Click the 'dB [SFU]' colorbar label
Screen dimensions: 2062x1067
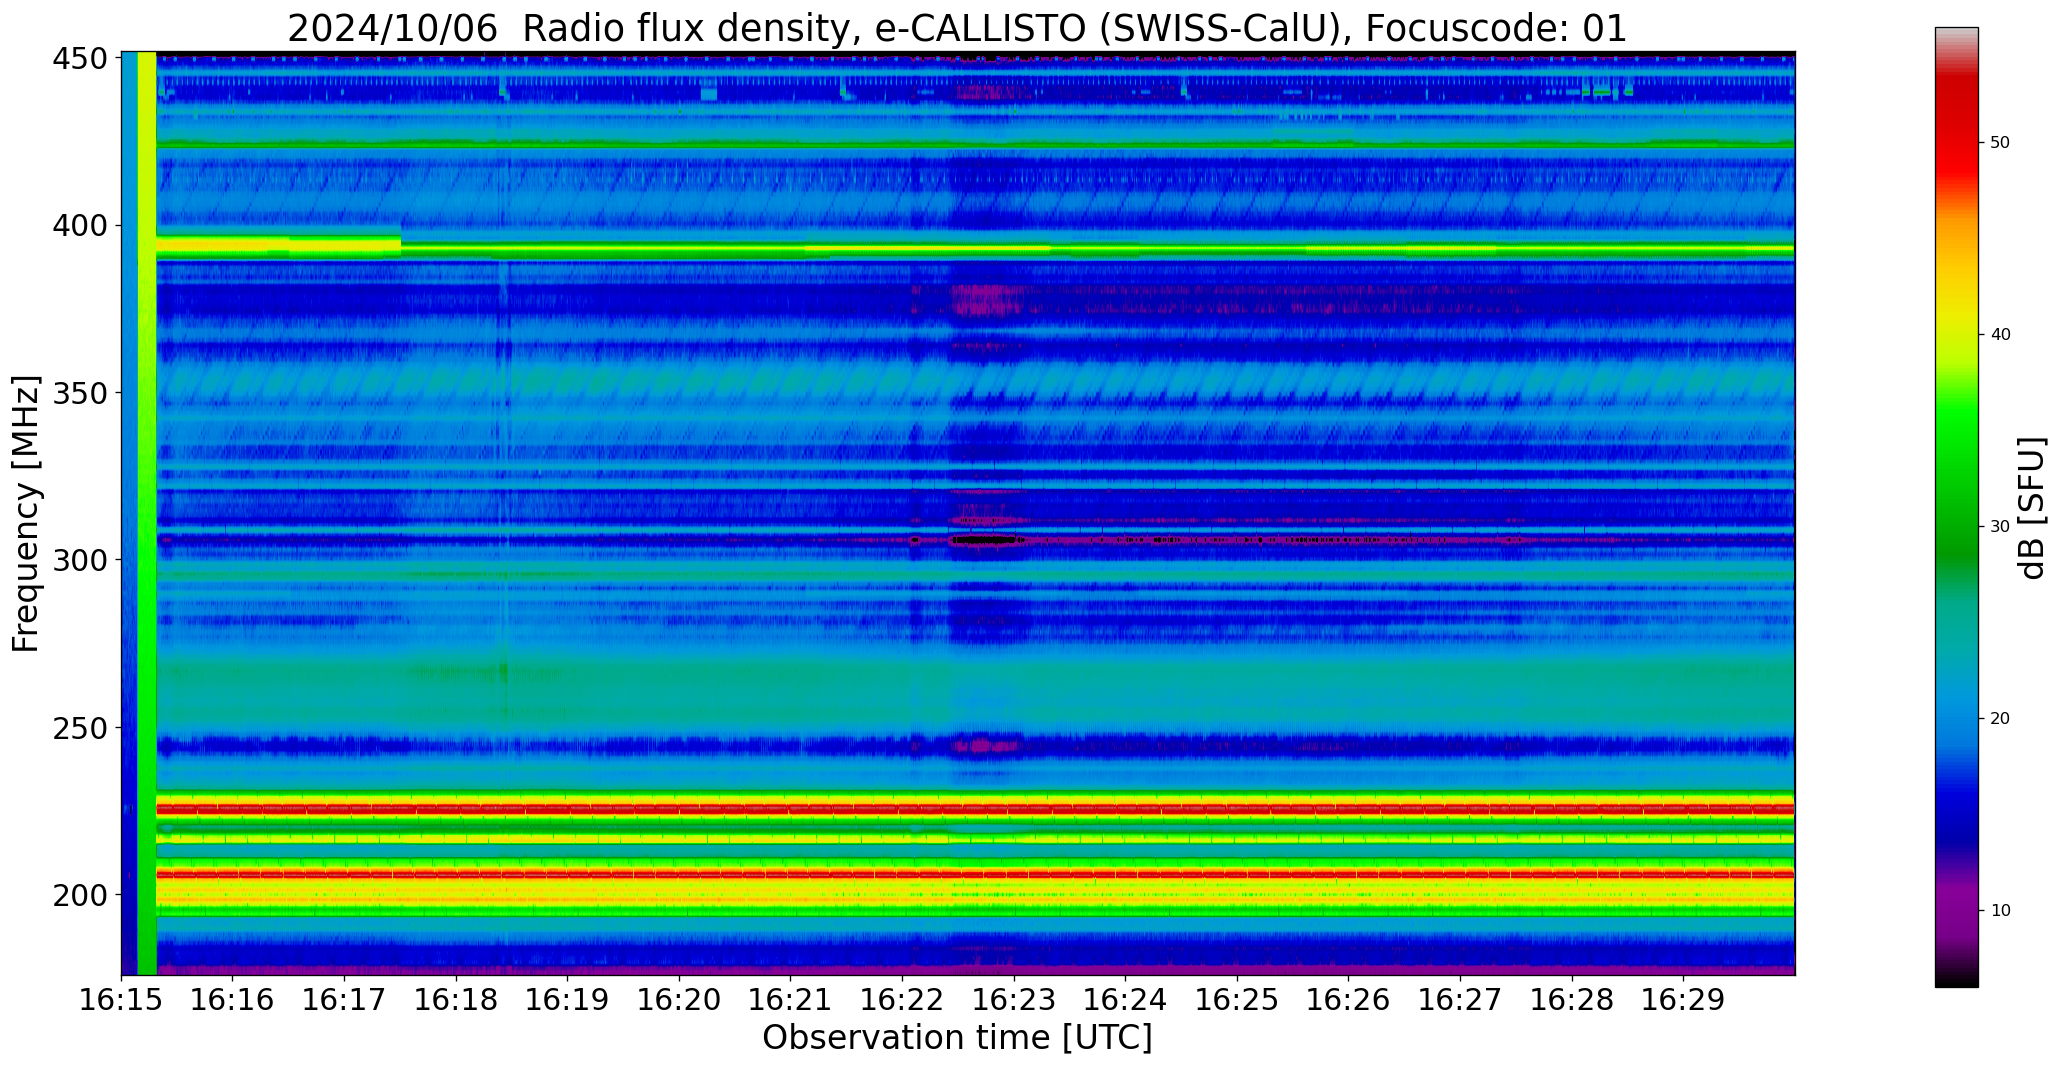pyautogui.click(x=2032, y=508)
